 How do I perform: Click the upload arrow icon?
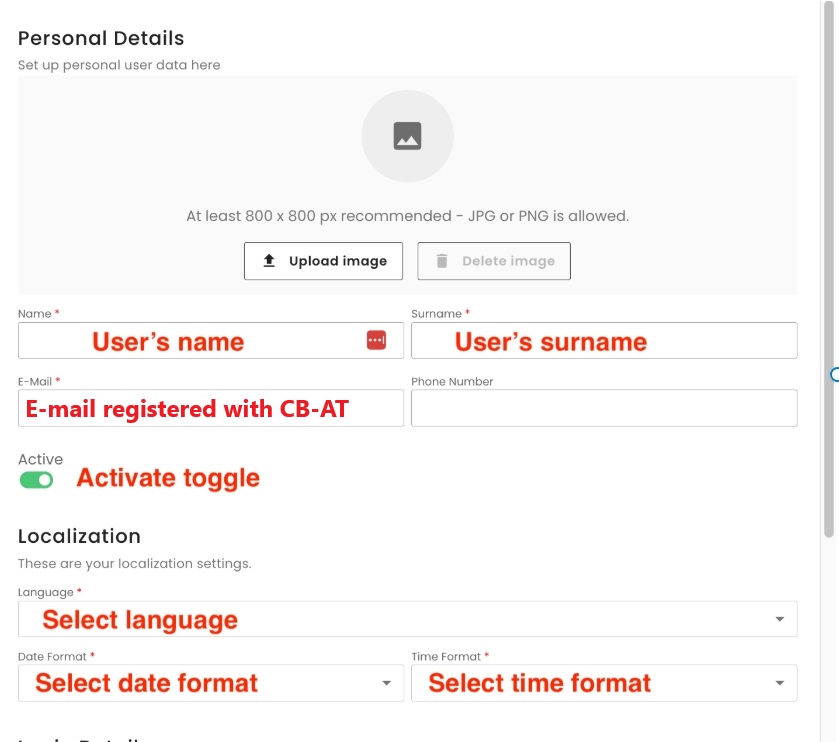point(269,261)
